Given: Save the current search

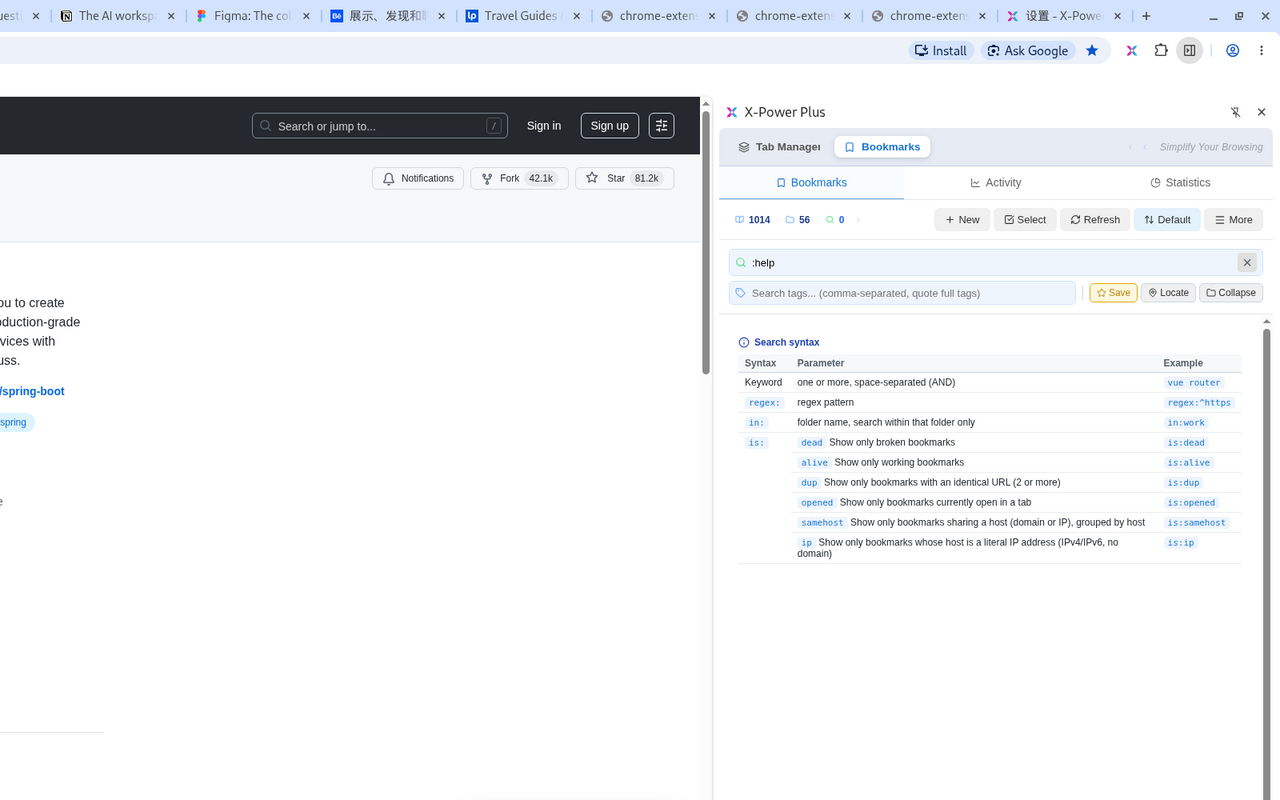Looking at the screenshot, I should 1113,293.
